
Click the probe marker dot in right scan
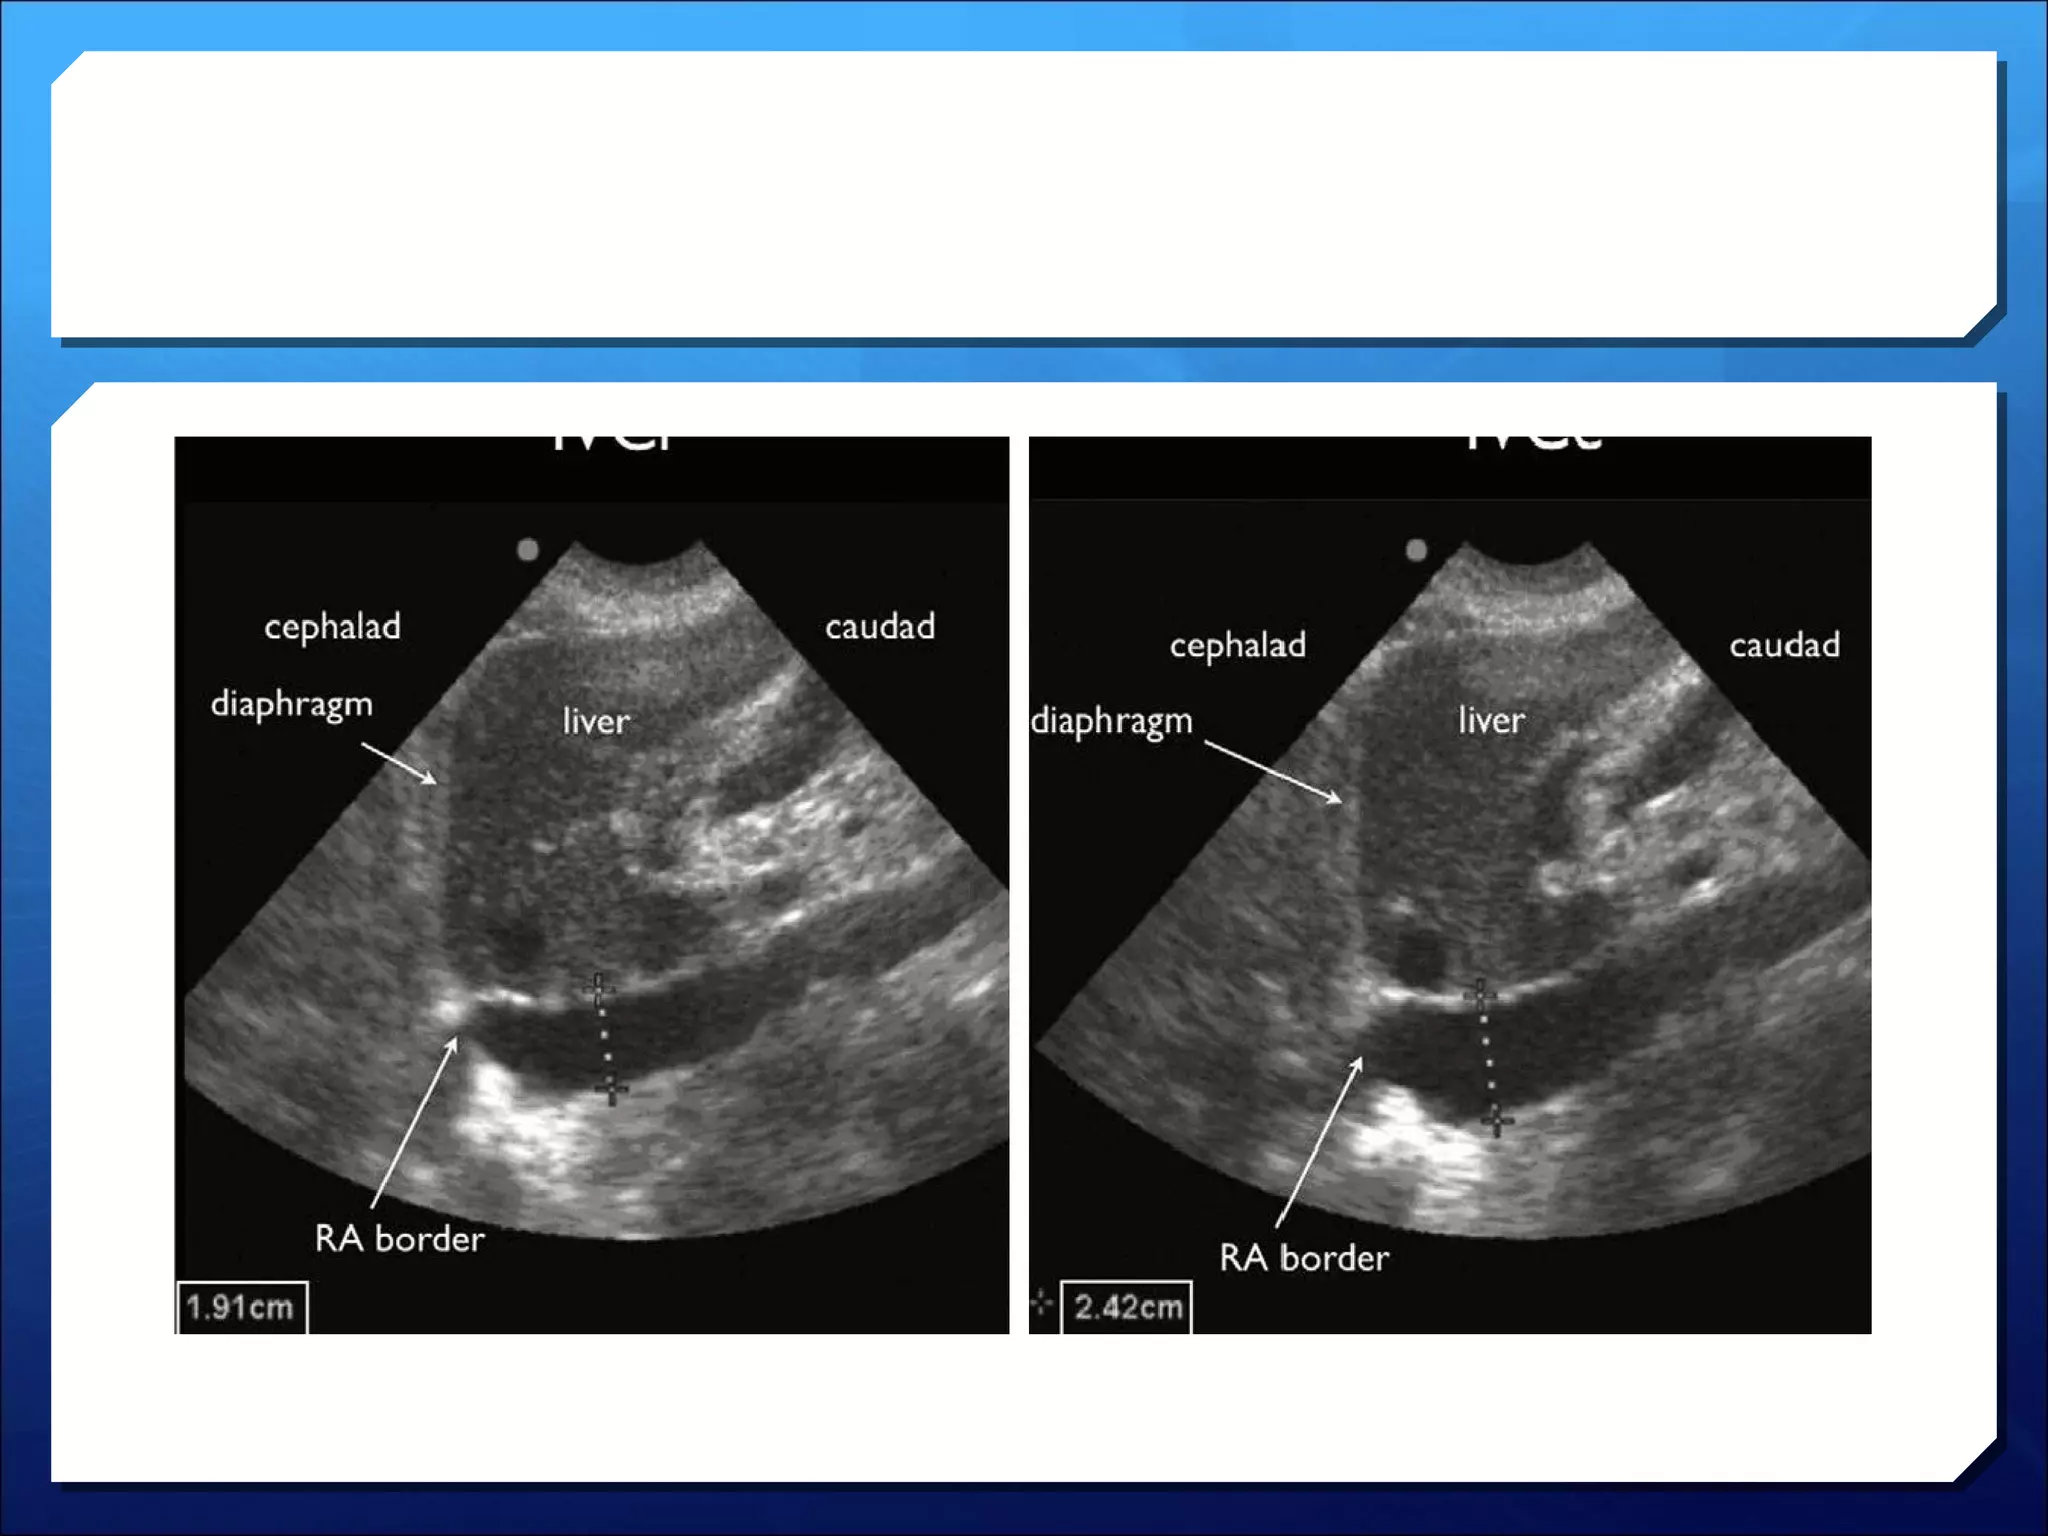[x=1416, y=550]
